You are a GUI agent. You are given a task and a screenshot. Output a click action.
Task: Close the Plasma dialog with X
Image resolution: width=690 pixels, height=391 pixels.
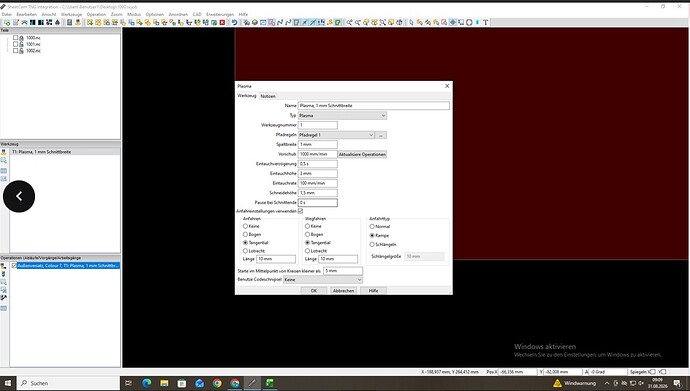[x=447, y=86]
